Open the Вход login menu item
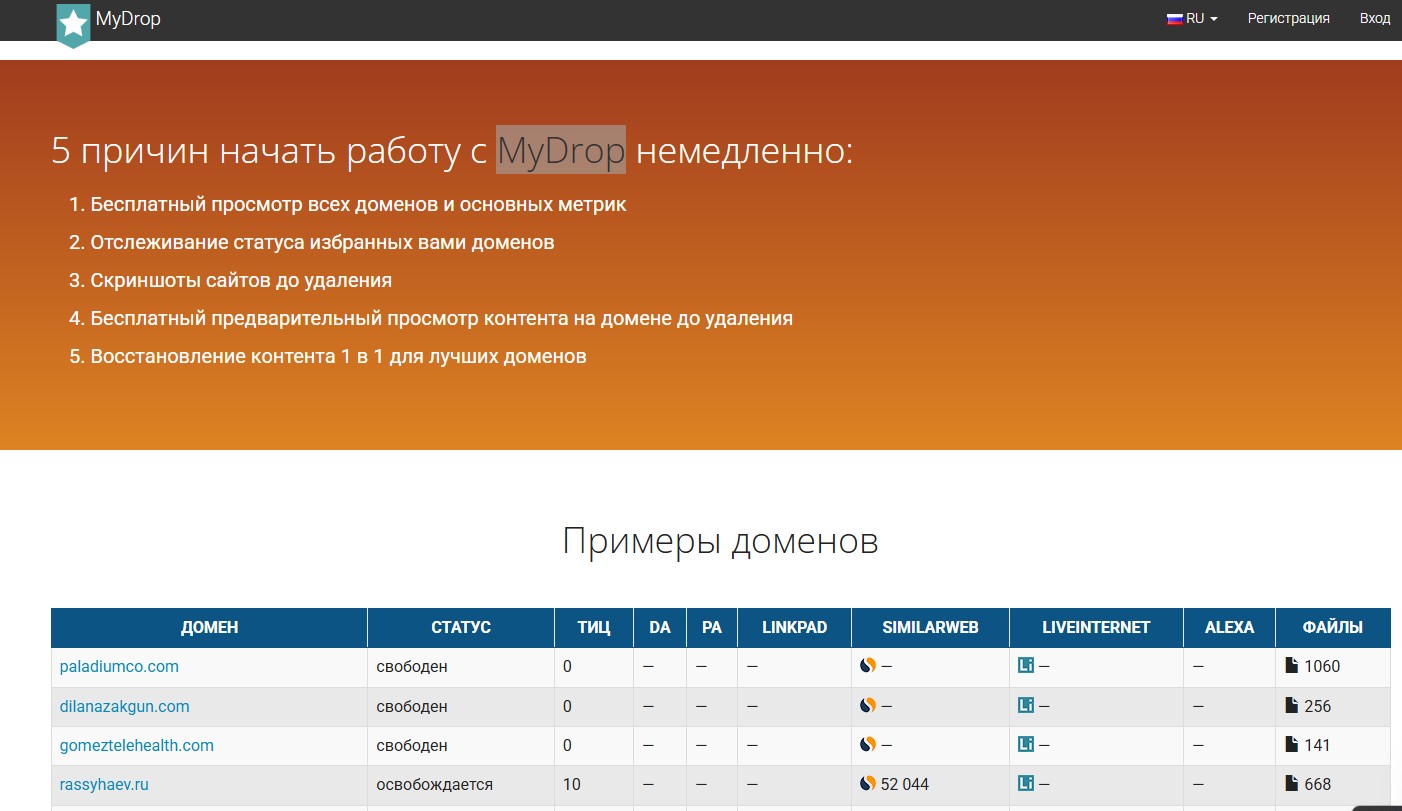The width and height of the screenshot is (1402, 811). pos(1375,19)
